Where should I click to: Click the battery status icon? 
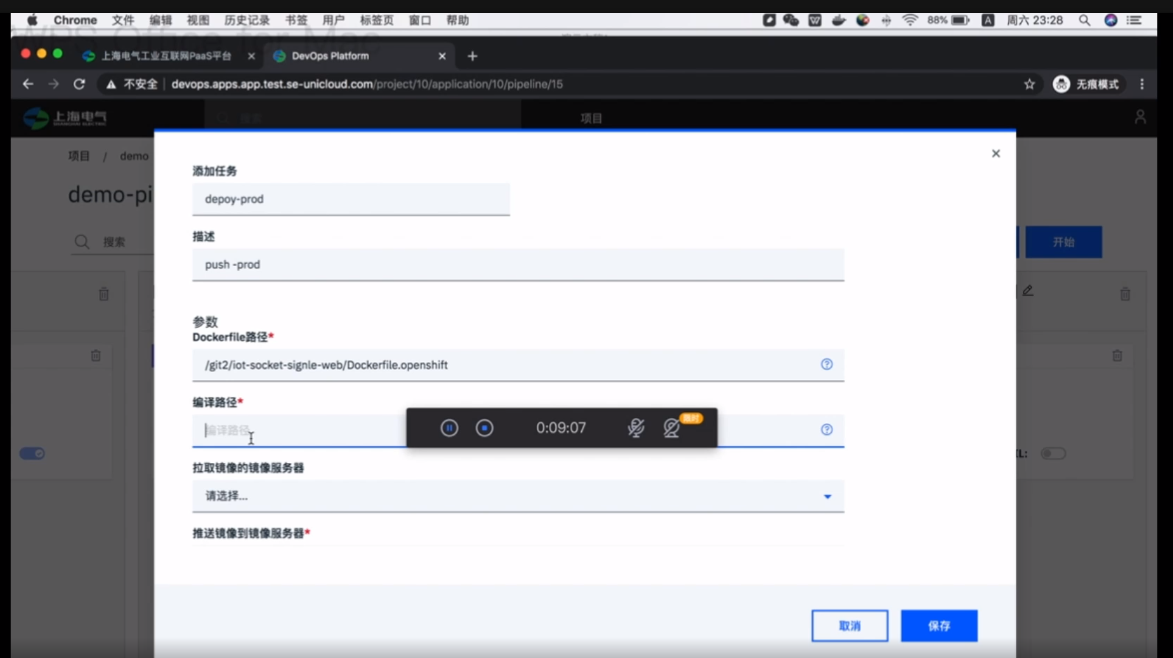point(961,20)
